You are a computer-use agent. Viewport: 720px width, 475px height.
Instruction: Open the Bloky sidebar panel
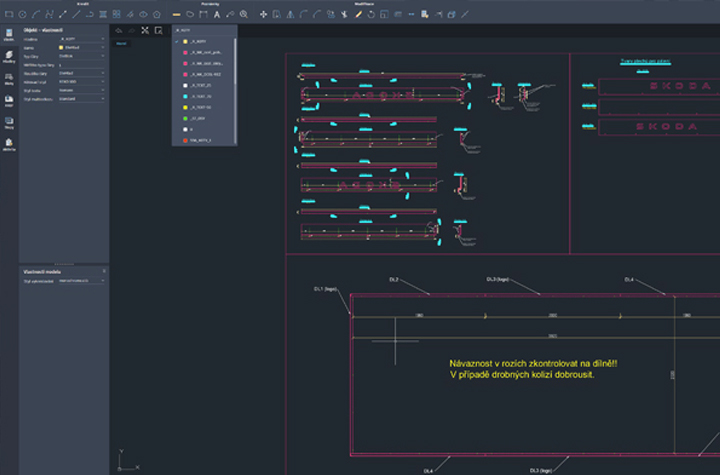pyautogui.click(x=9, y=81)
